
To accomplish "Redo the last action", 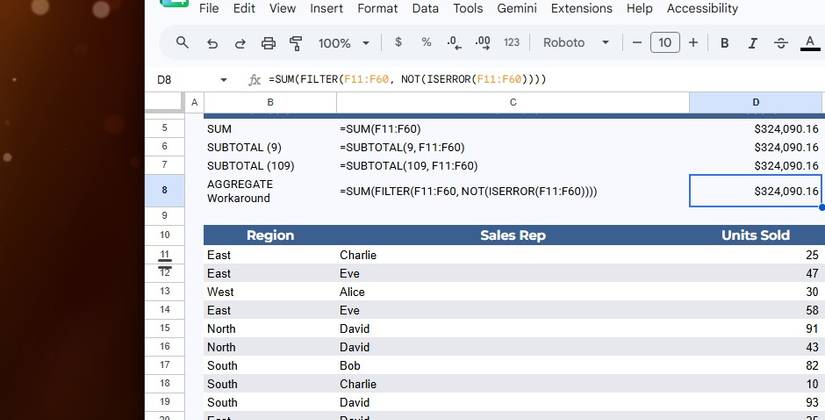I will (240, 43).
